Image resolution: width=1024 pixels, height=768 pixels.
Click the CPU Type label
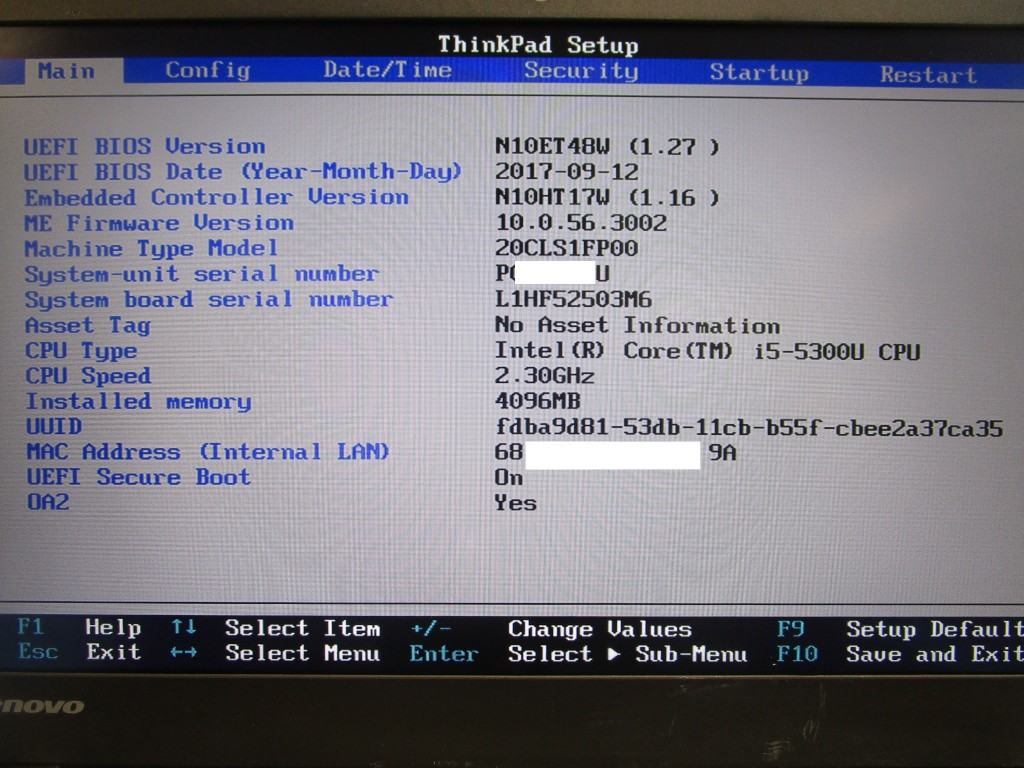tap(81, 351)
